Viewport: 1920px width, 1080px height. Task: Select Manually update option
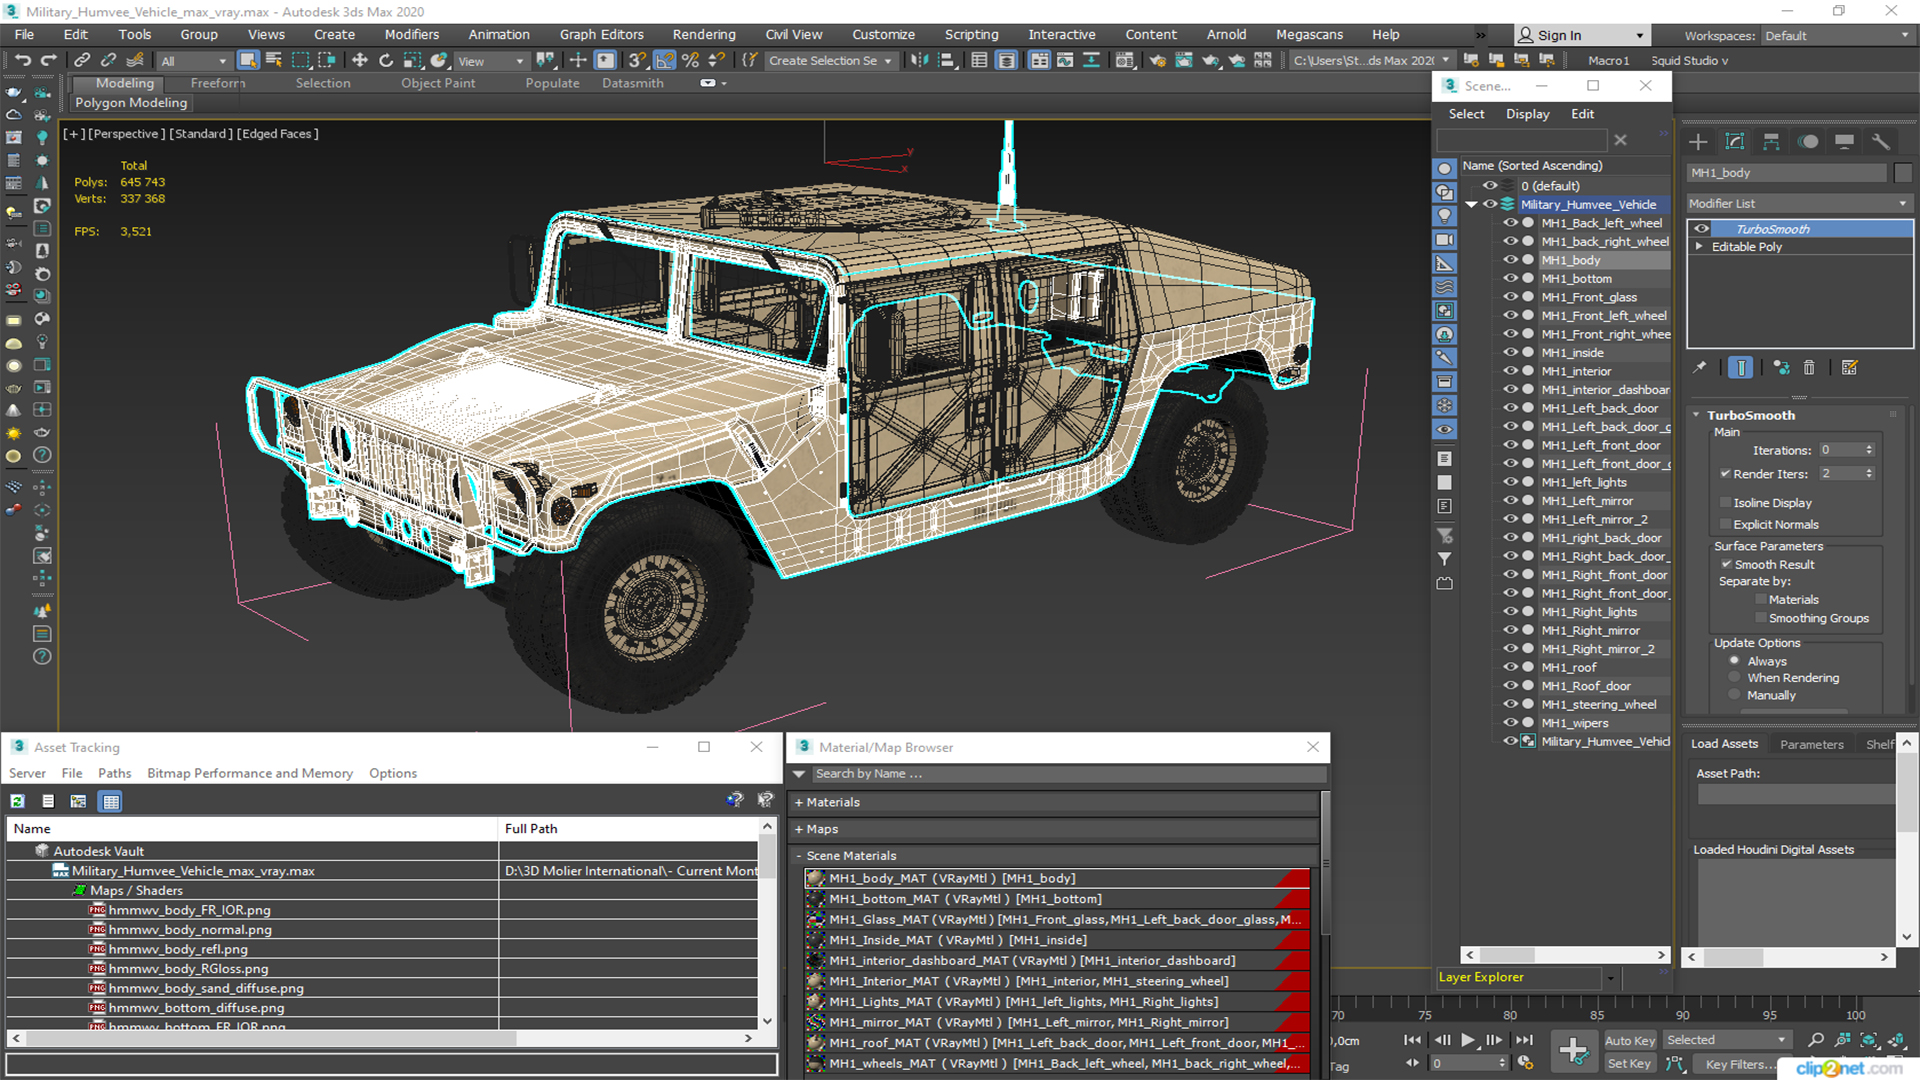[x=1735, y=695]
